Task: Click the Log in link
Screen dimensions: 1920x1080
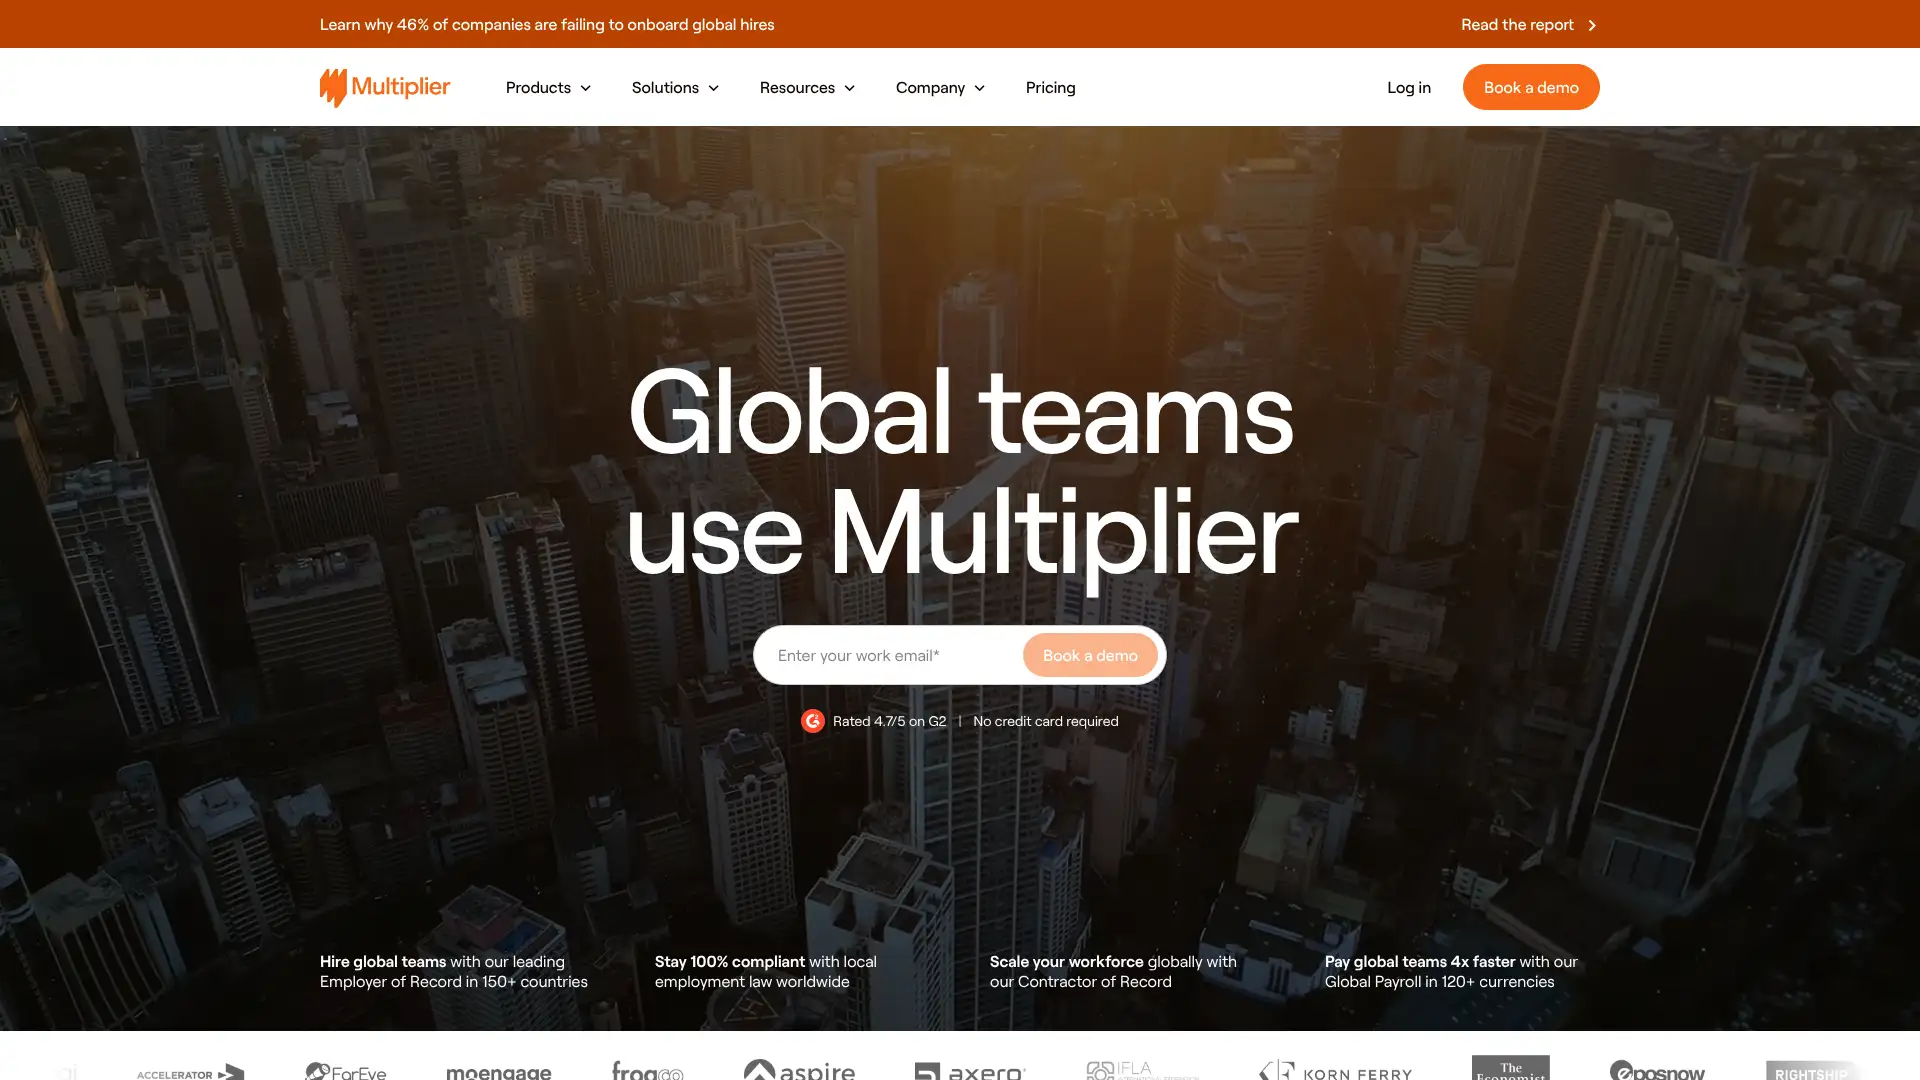Action: tap(1408, 88)
